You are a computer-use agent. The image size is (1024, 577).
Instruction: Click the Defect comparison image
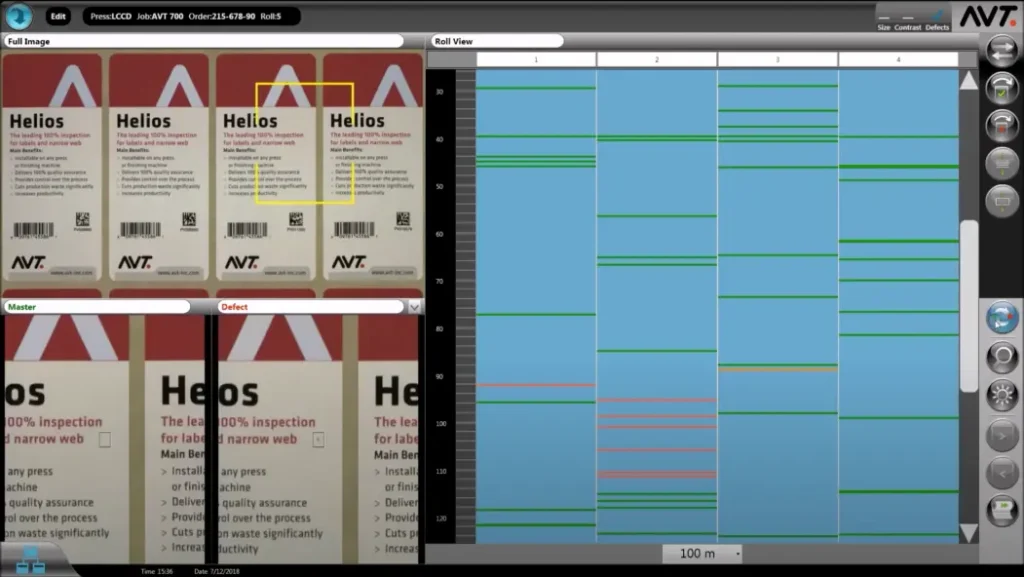point(318,439)
